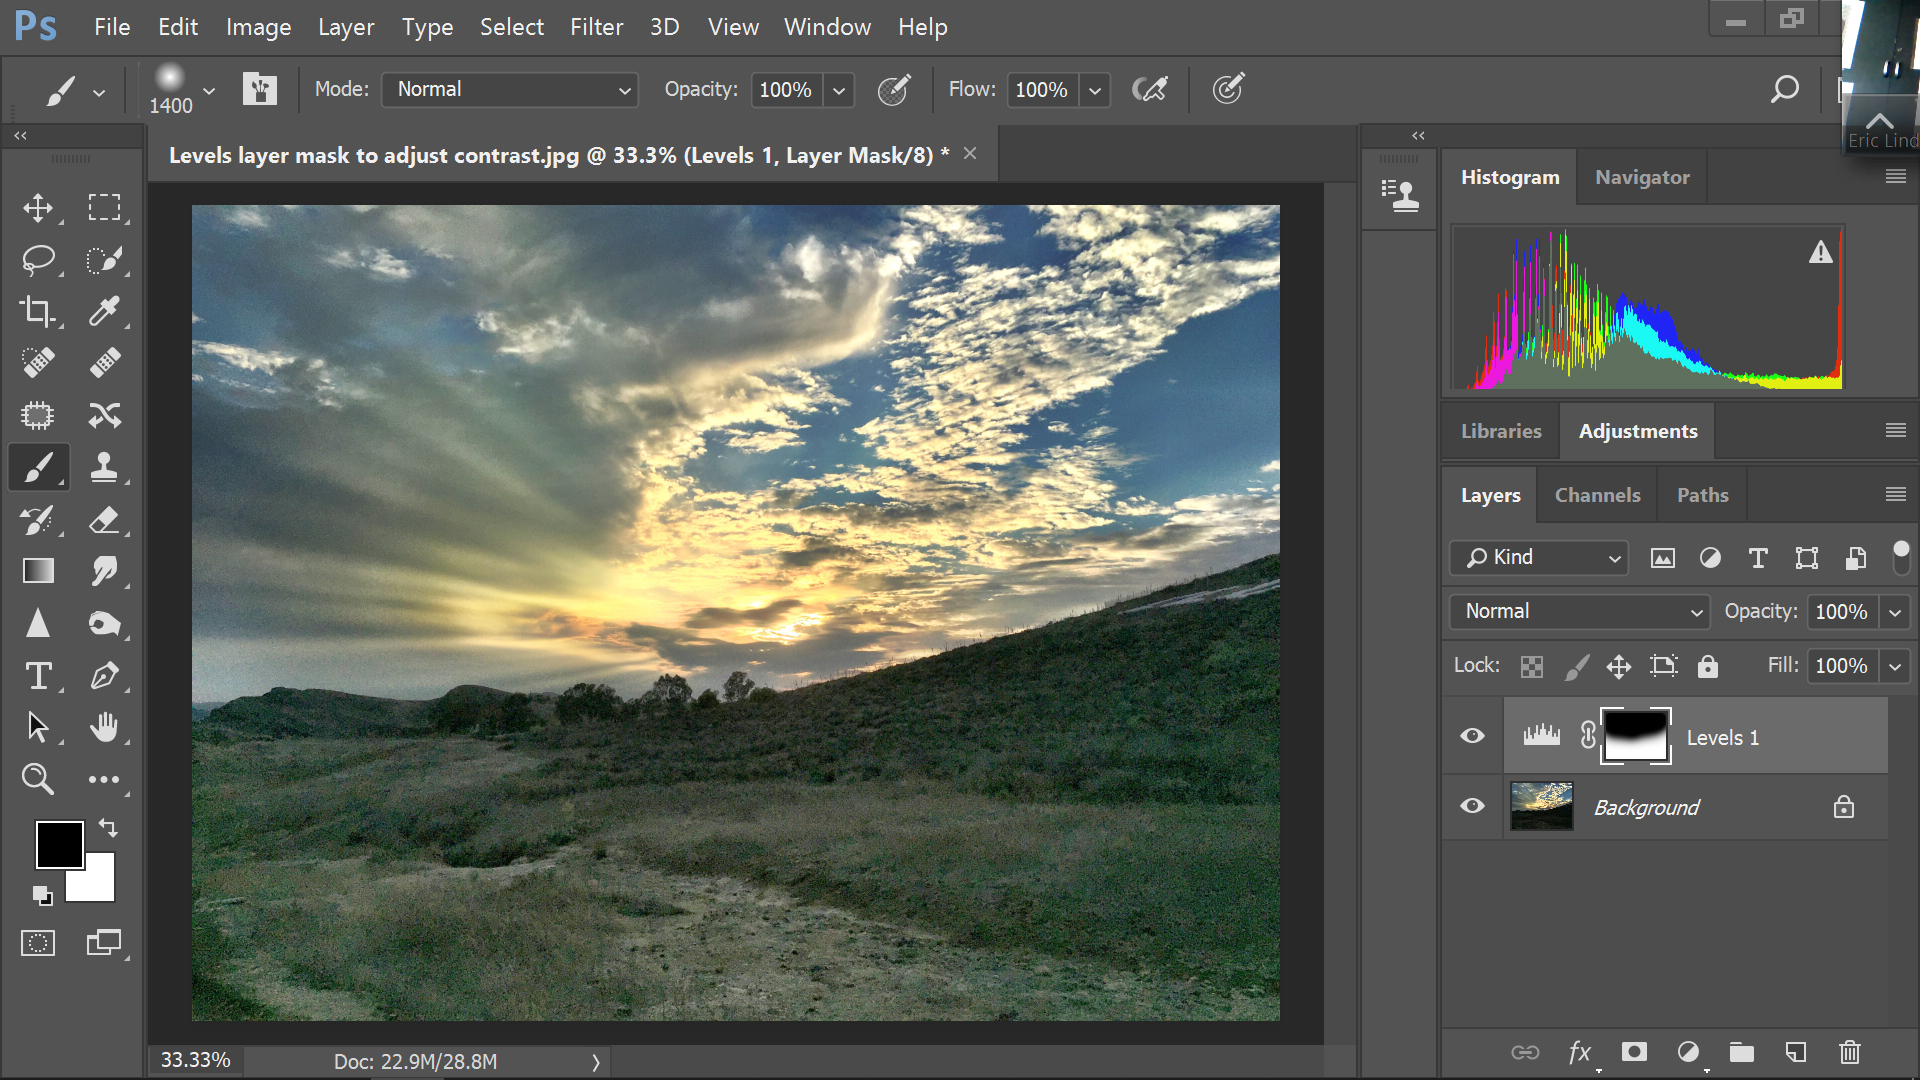Viewport: 1920px width, 1080px height.
Task: Switch to the Channels tab
Action: (x=1597, y=495)
